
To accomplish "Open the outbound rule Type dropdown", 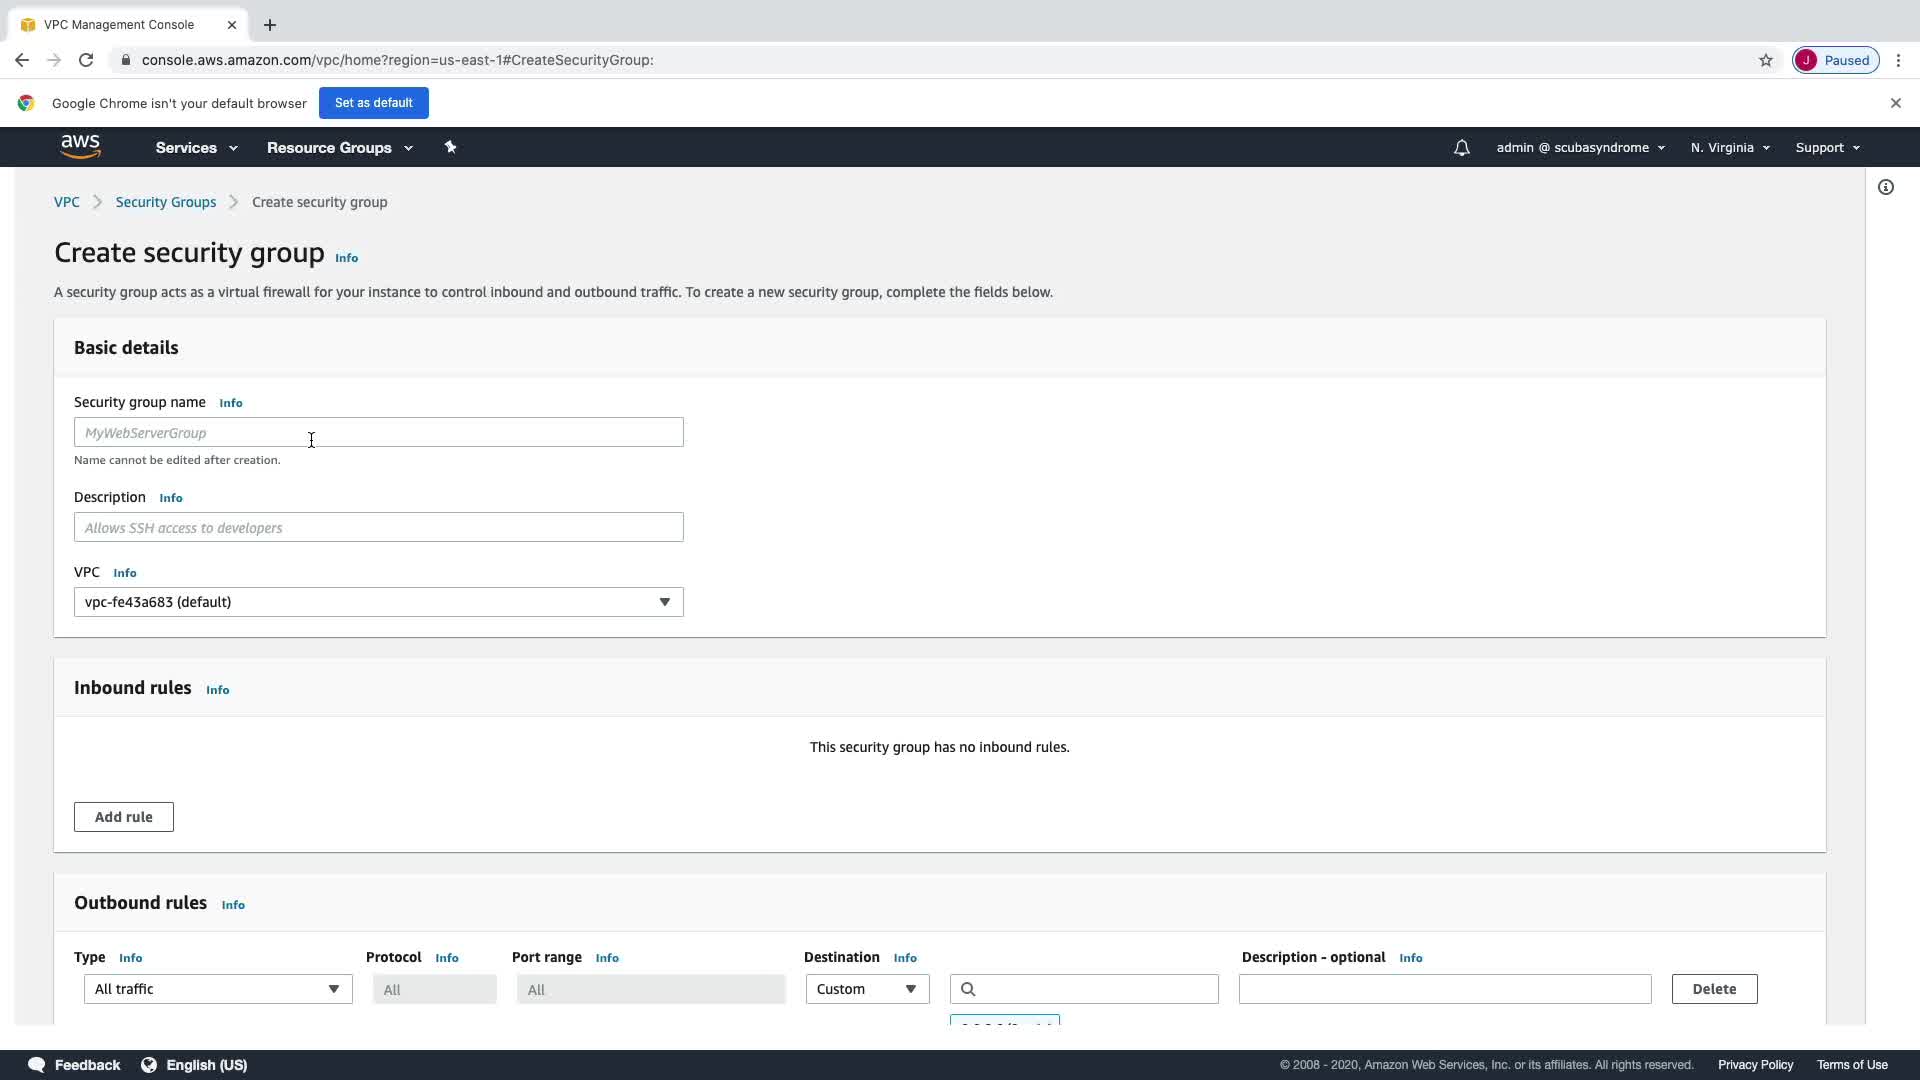I will coord(218,989).
